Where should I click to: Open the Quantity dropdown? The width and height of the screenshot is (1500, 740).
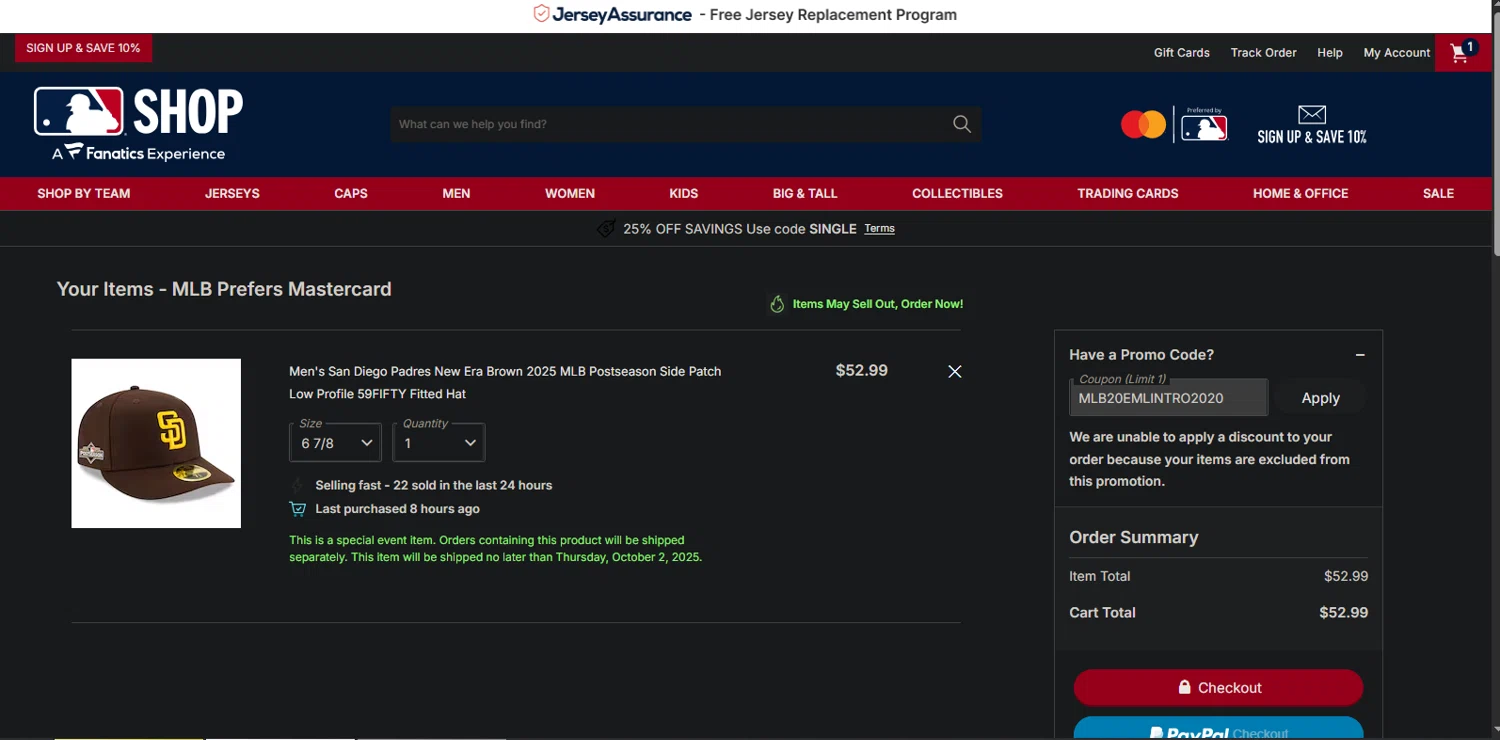(439, 442)
